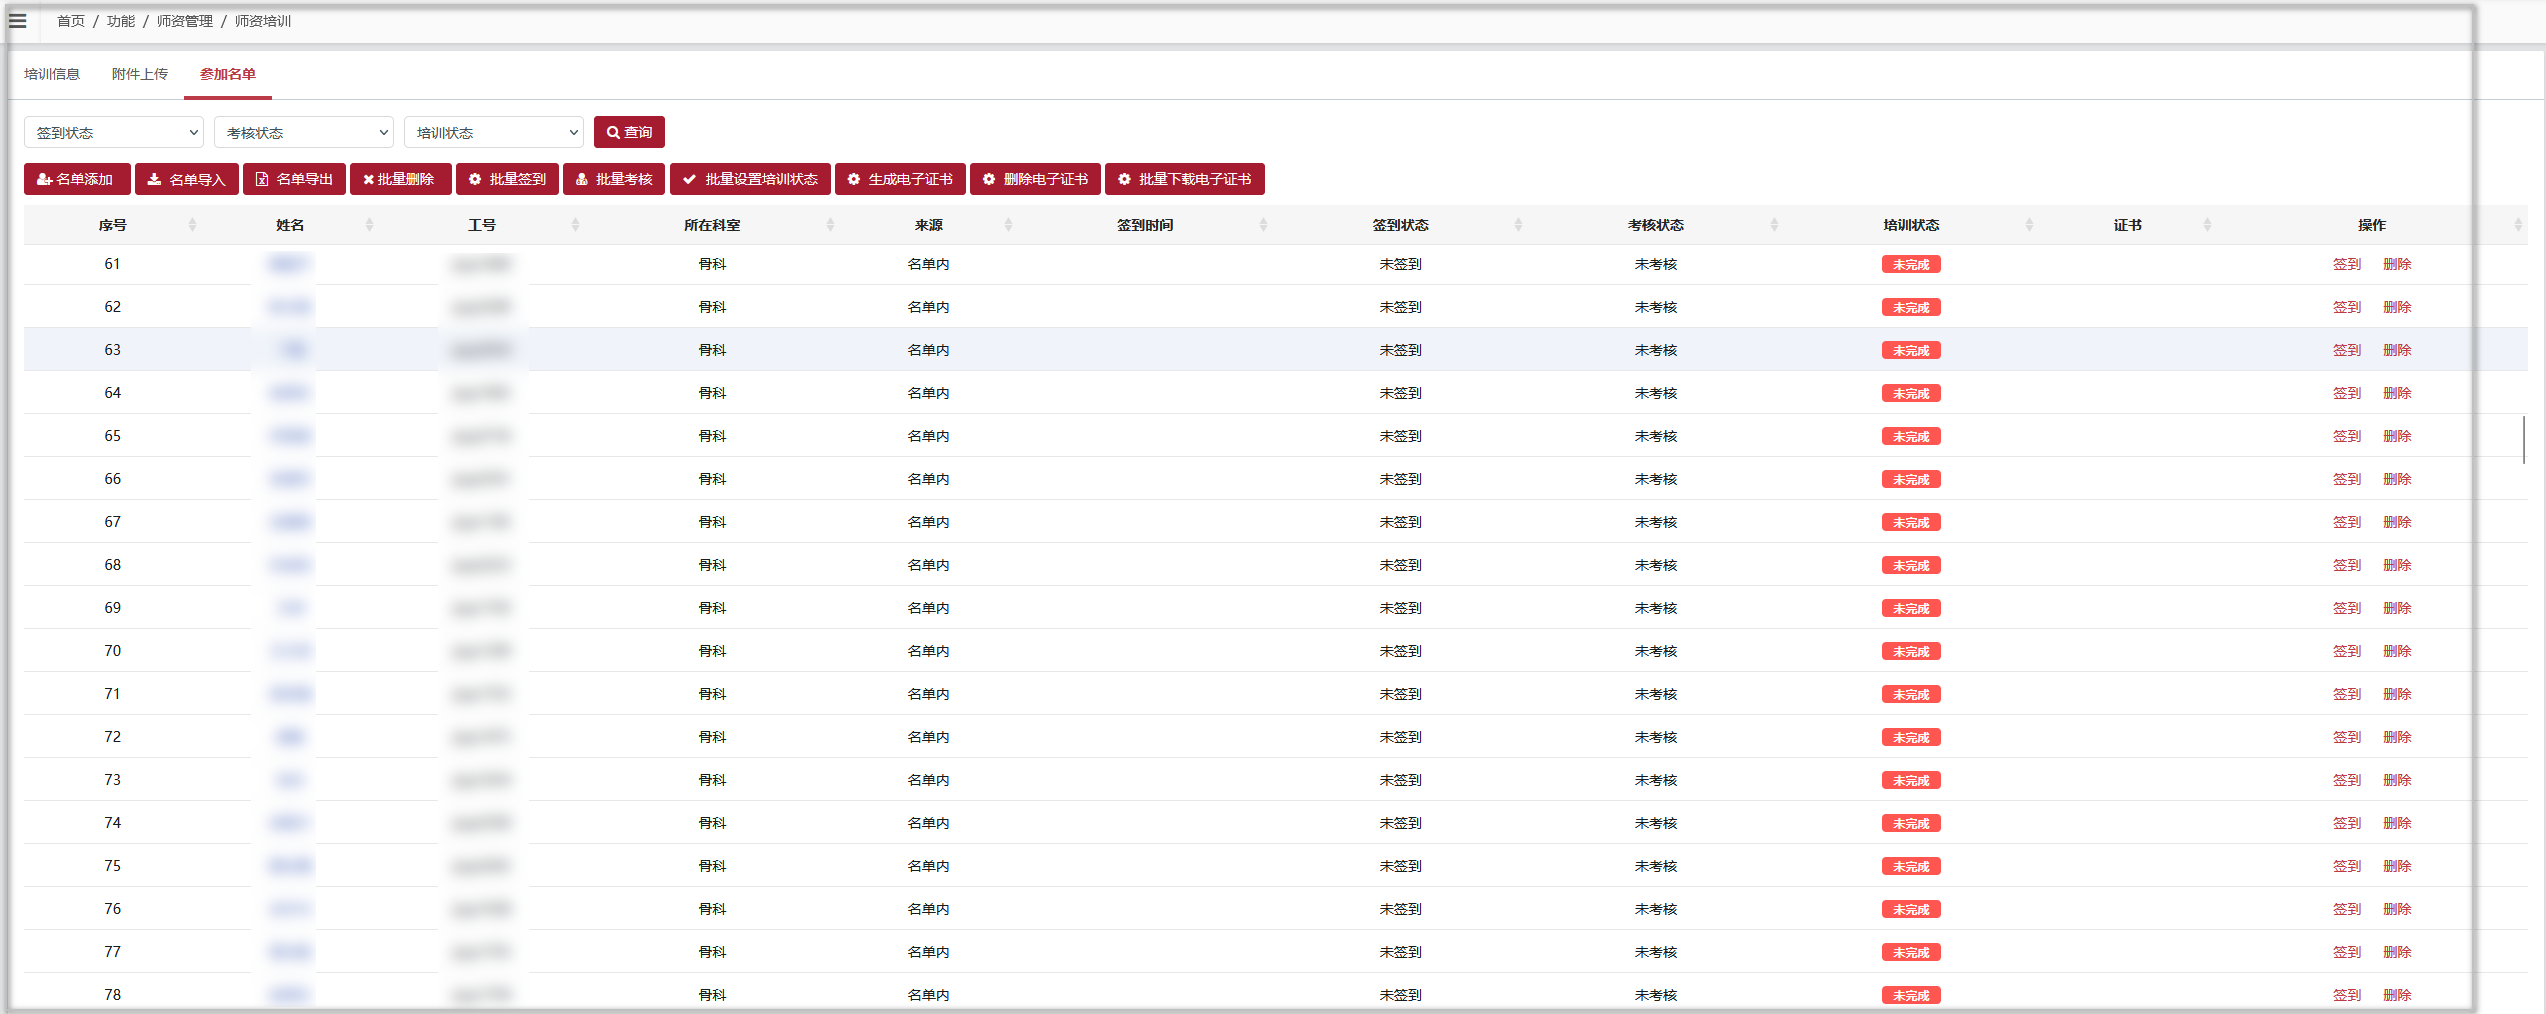This screenshot has width=2546, height=1014.
Task: Click 签到 link in row 70
Action: coord(2346,651)
